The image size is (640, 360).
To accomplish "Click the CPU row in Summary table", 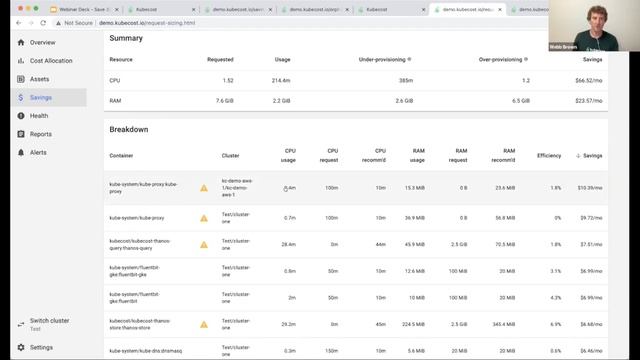I will coord(356,81).
